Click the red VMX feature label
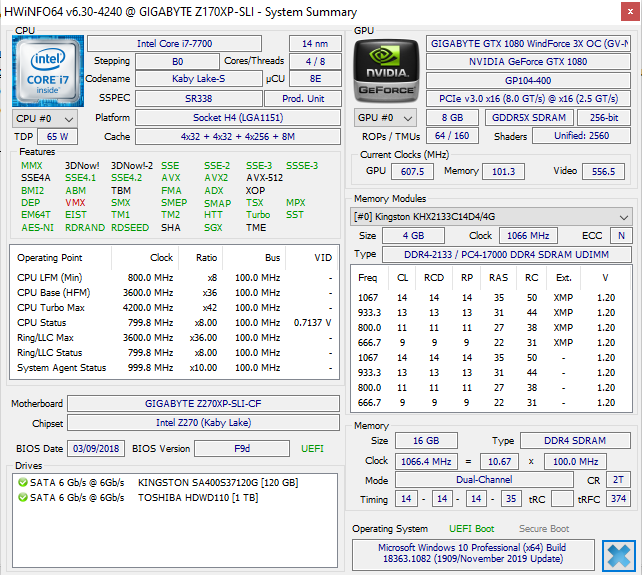 tap(75, 203)
